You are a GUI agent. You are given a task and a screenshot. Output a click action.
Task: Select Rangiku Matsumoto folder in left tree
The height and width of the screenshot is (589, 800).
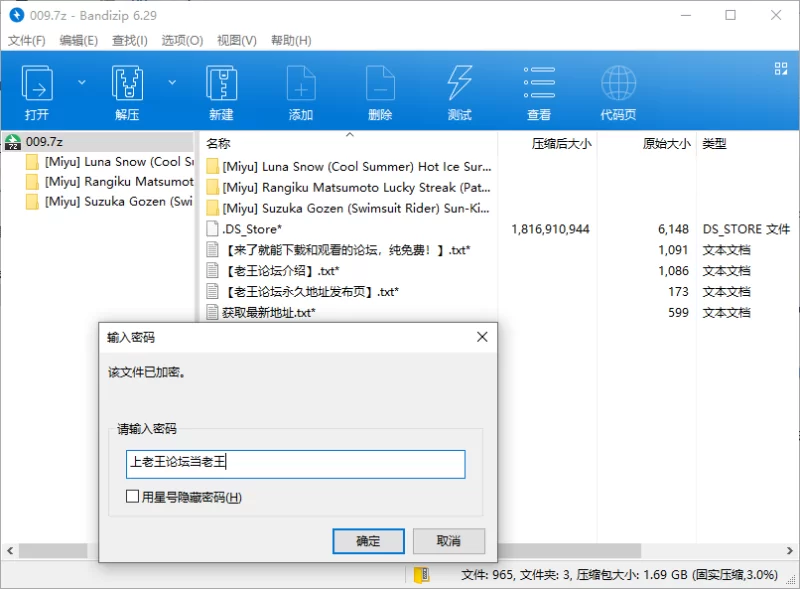coord(109,182)
